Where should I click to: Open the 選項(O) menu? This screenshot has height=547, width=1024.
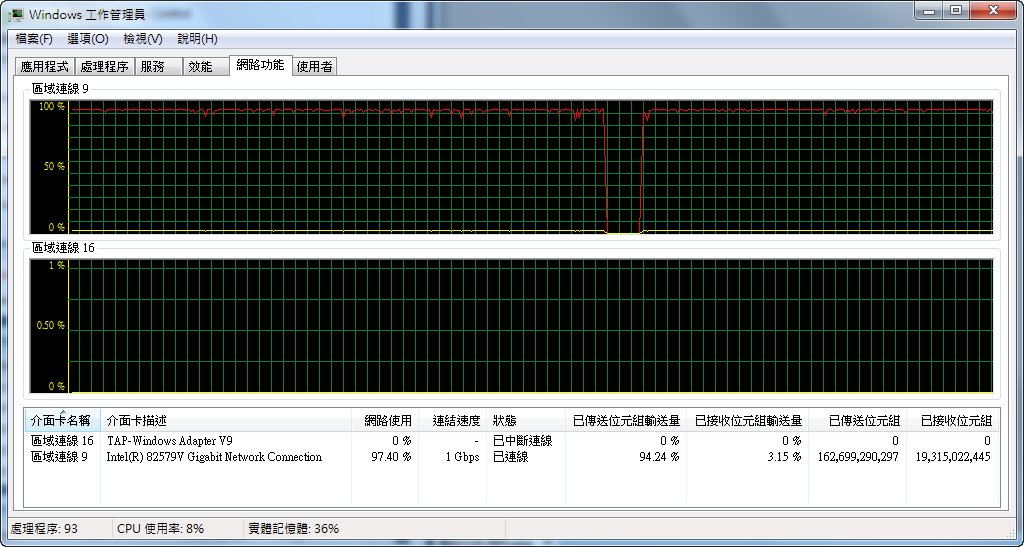coord(87,39)
